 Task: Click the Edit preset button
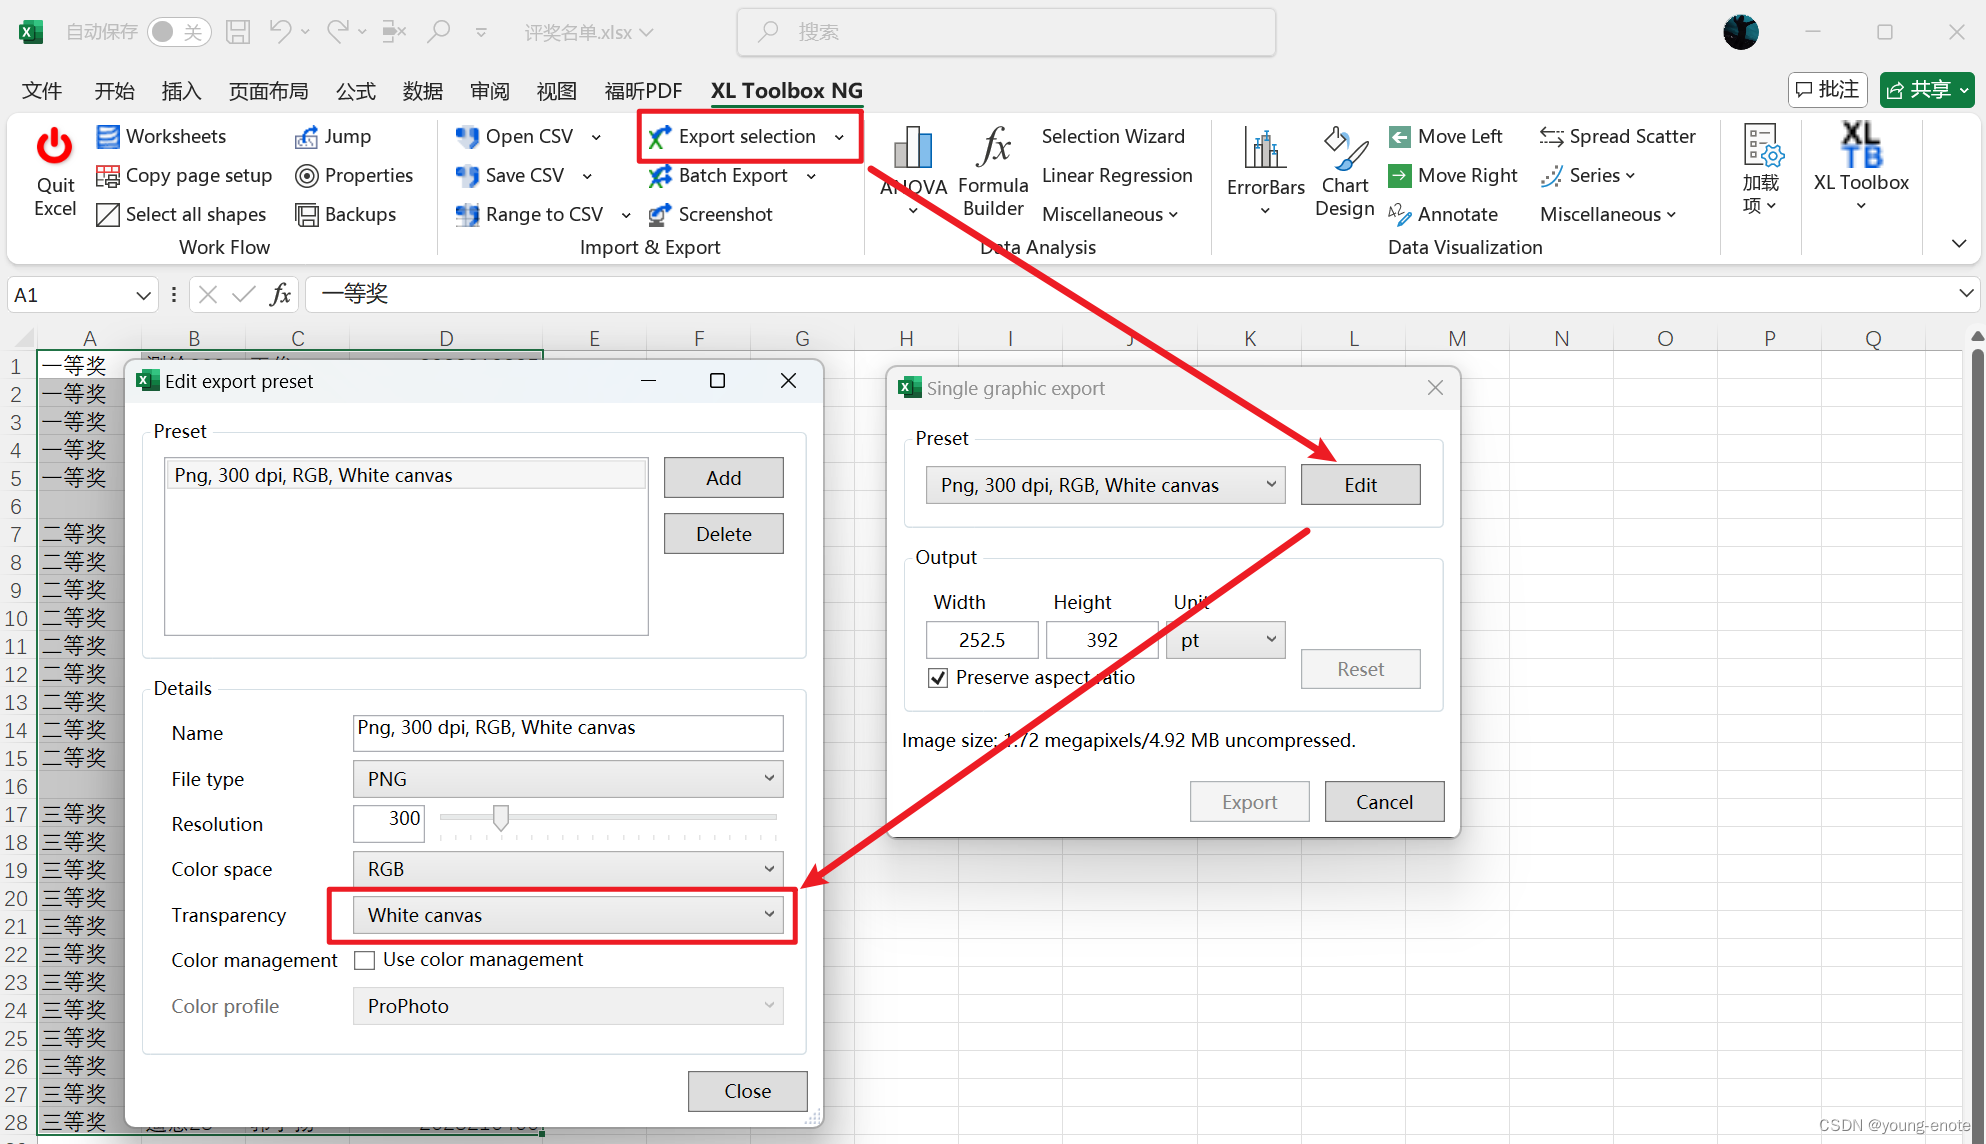(1359, 485)
